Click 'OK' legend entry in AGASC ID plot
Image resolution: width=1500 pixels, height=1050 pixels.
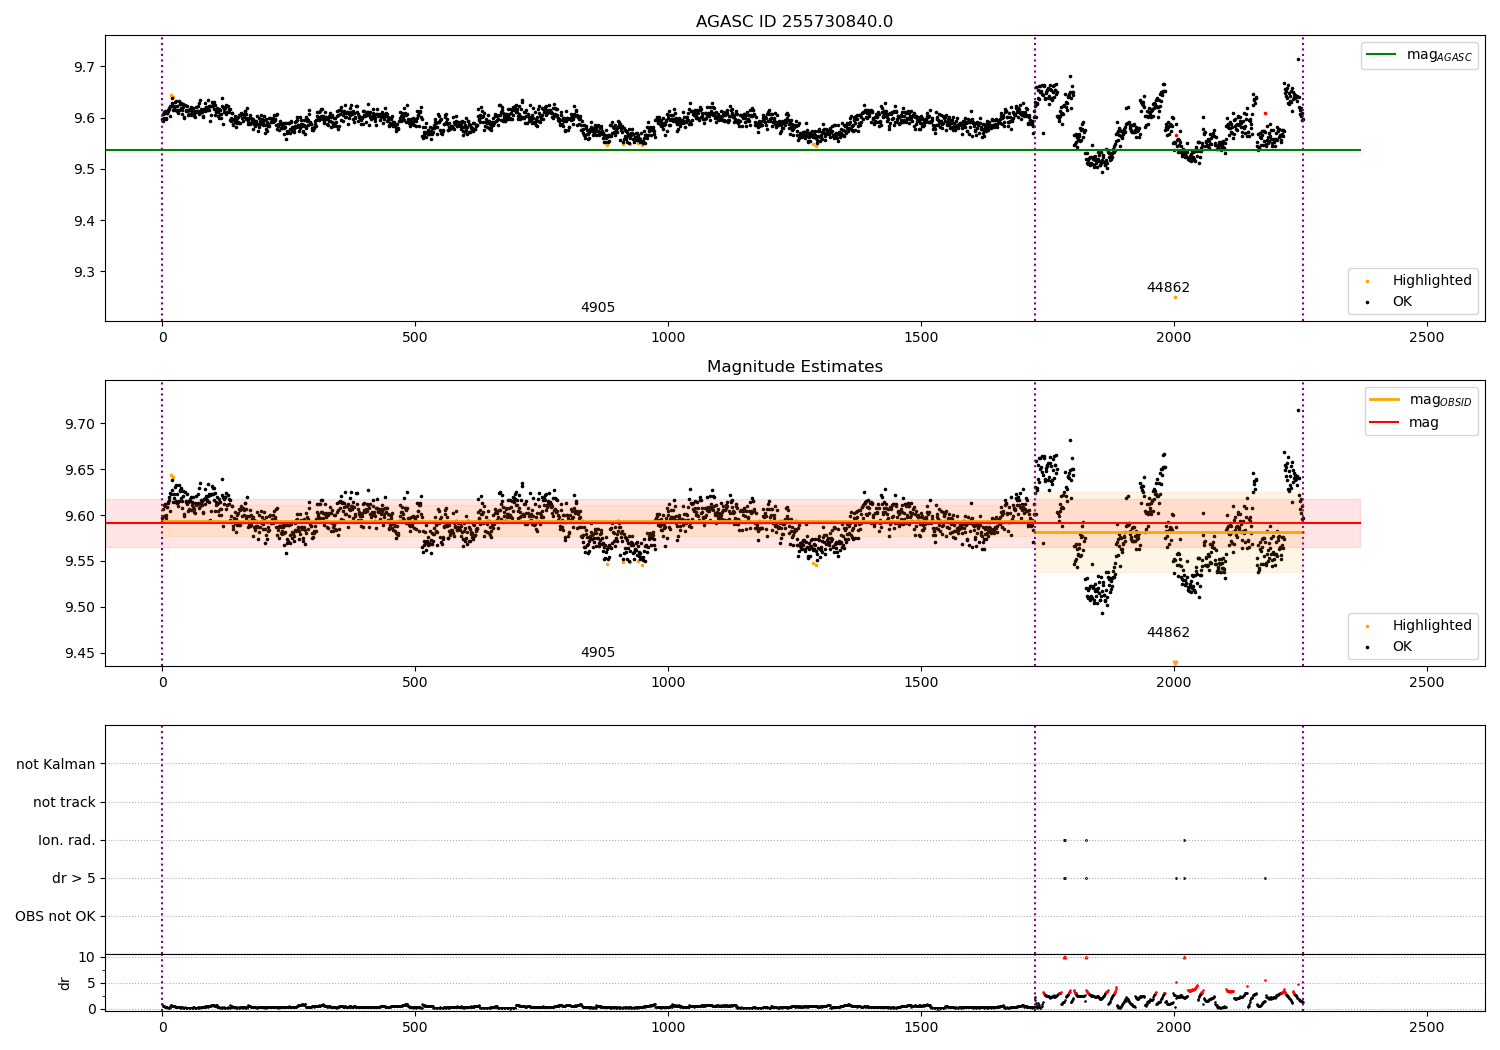click(x=1402, y=301)
